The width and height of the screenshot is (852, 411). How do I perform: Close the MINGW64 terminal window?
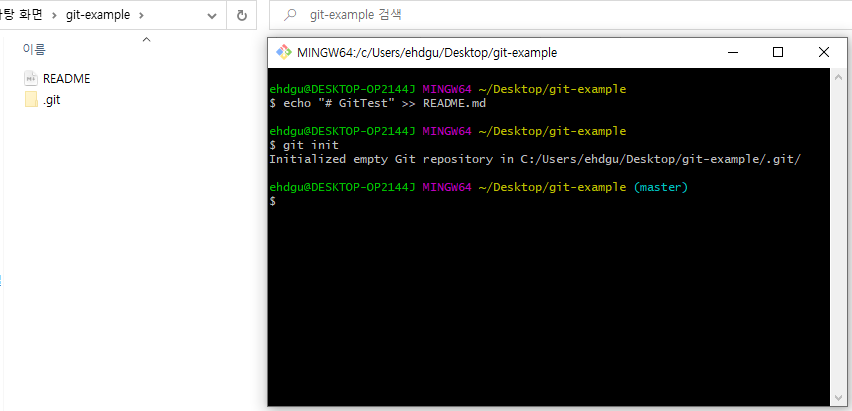[823, 52]
